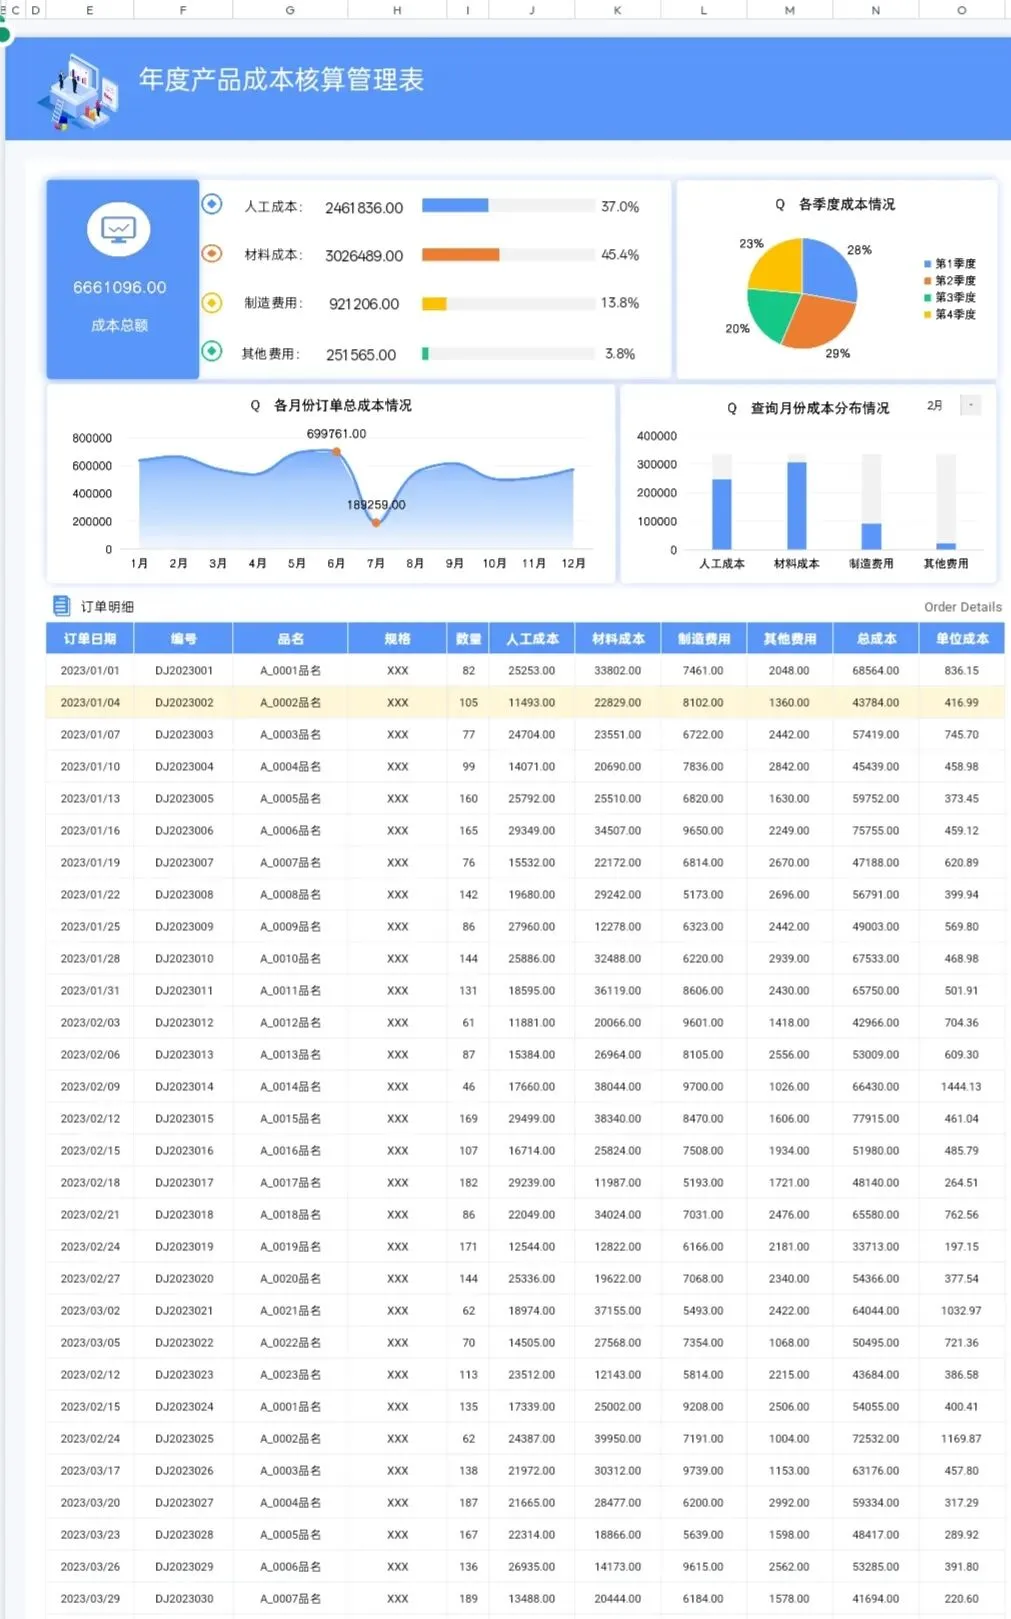Image resolution: width=1011 pixels, height=1619 pixels.
Task: Click the 第3季度 legend swatch
Action: [928, 298]
